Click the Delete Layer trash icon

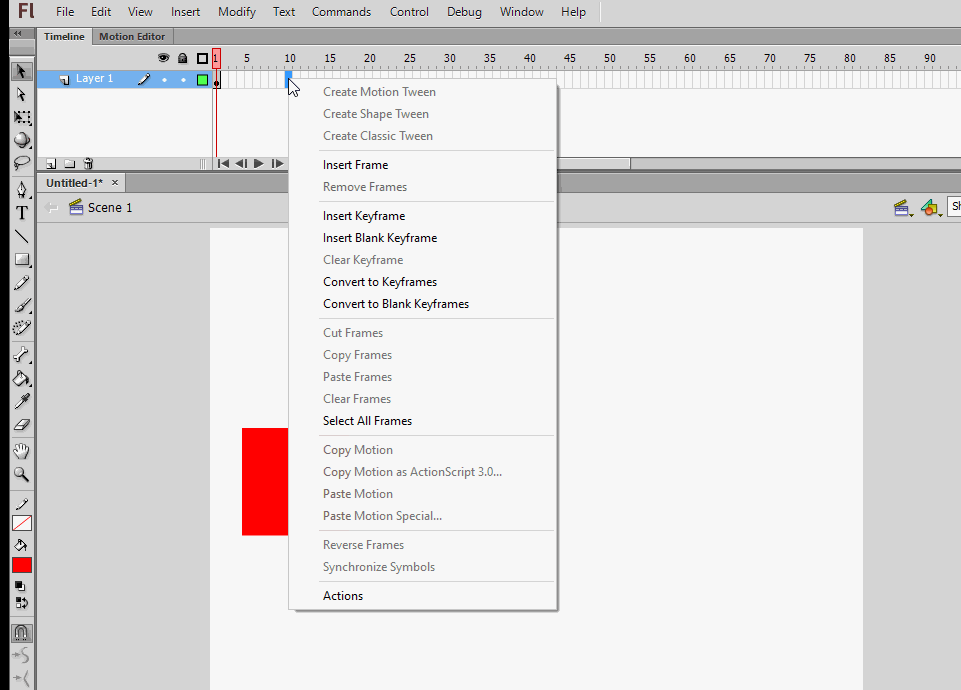[88, 163]
